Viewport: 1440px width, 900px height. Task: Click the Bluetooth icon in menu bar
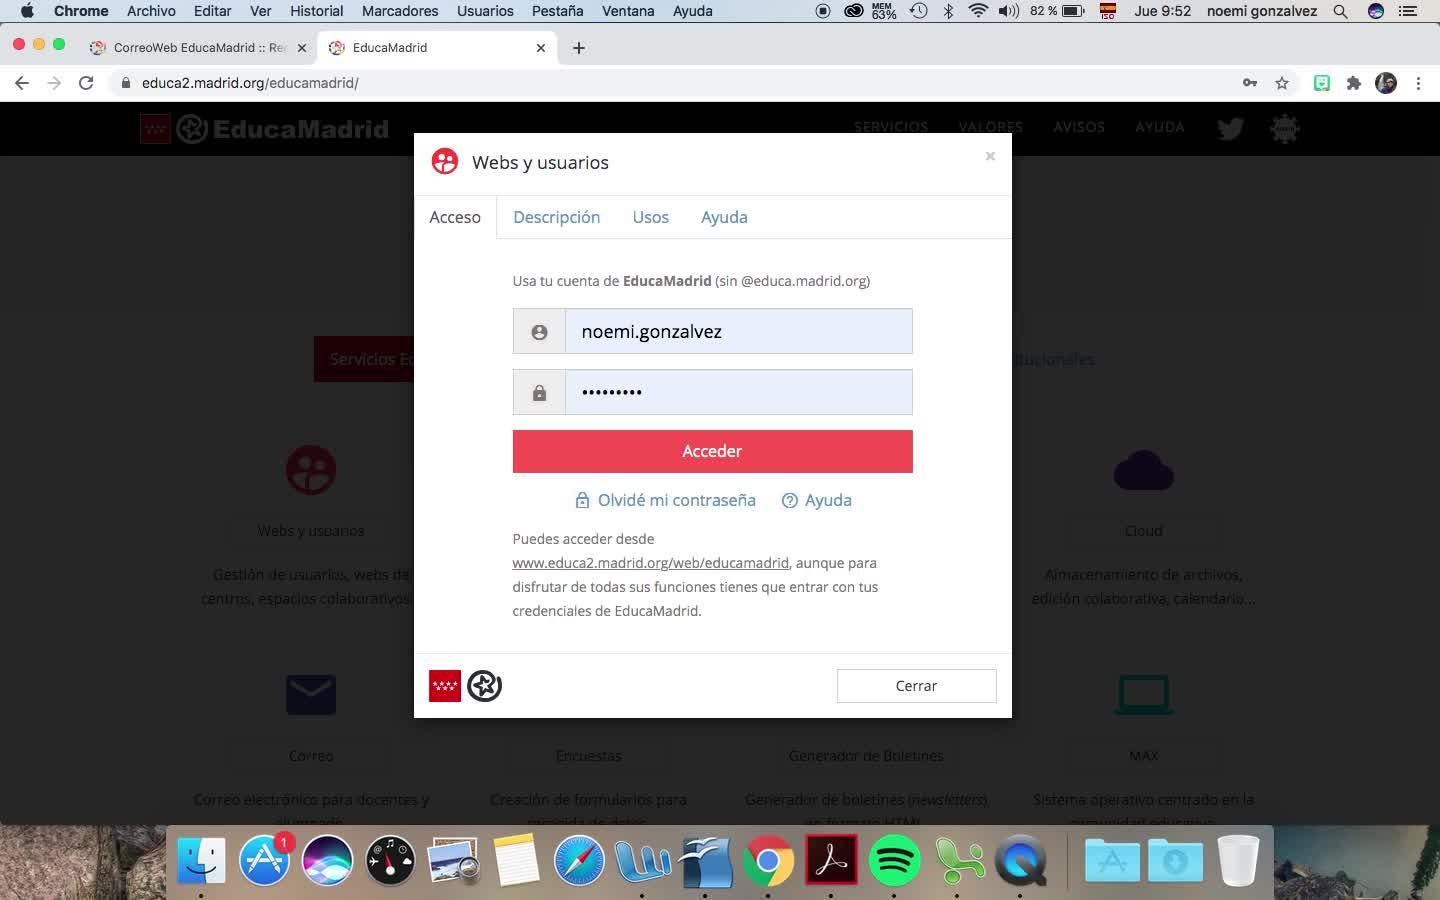point(948,11)
